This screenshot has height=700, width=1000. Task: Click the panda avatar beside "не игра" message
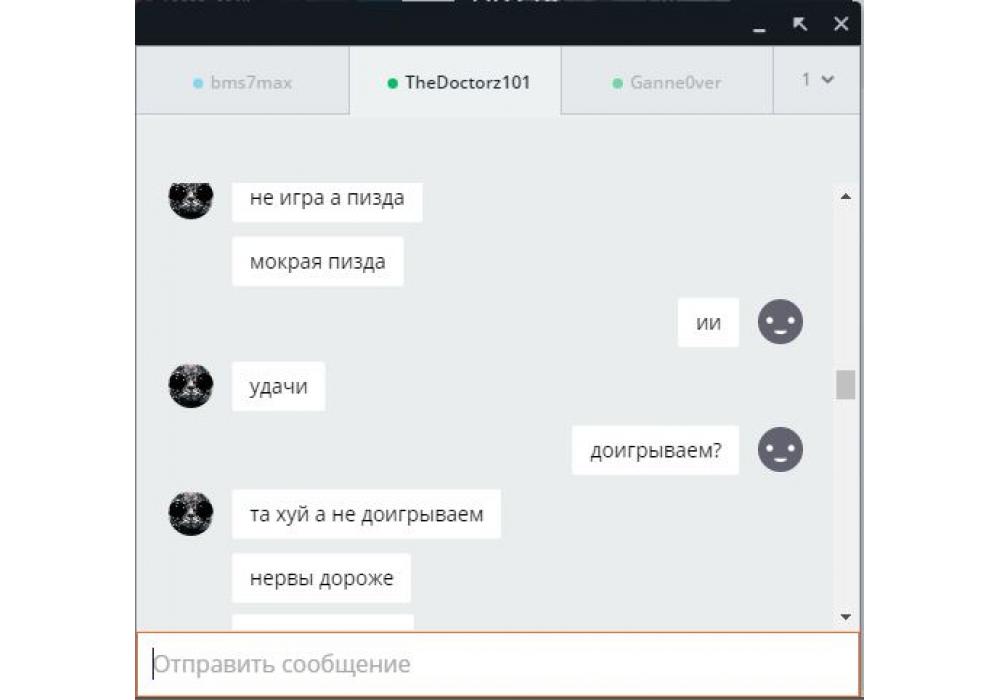(191, 200)
